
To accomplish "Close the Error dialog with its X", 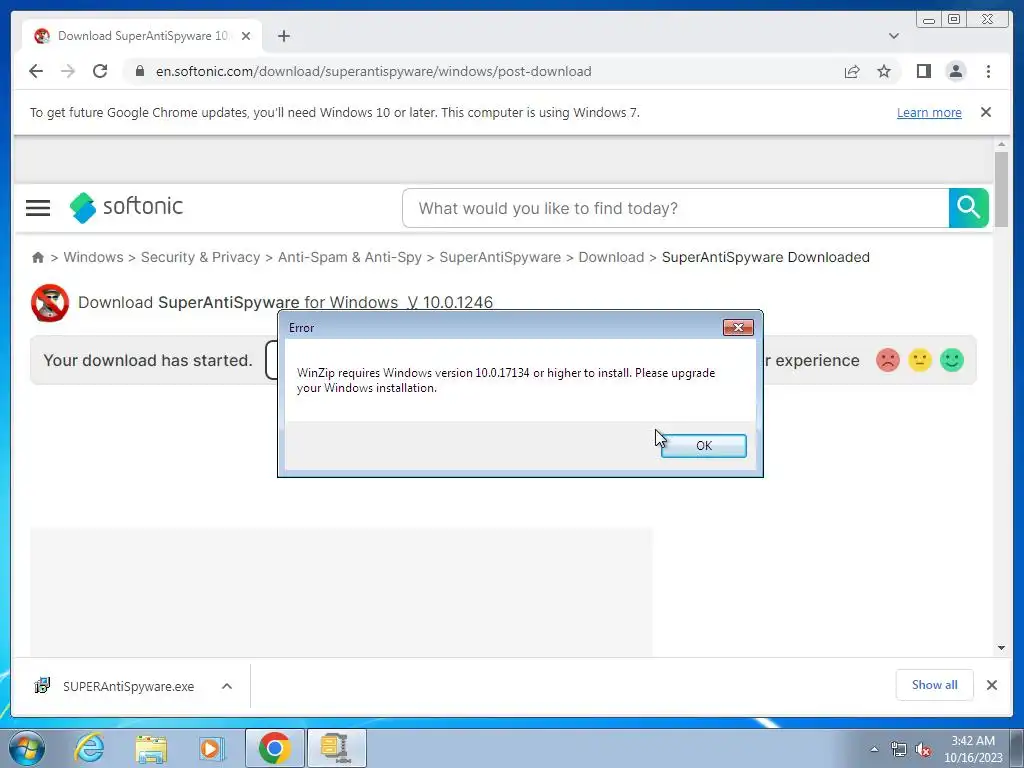I will (x=738, y=327).
